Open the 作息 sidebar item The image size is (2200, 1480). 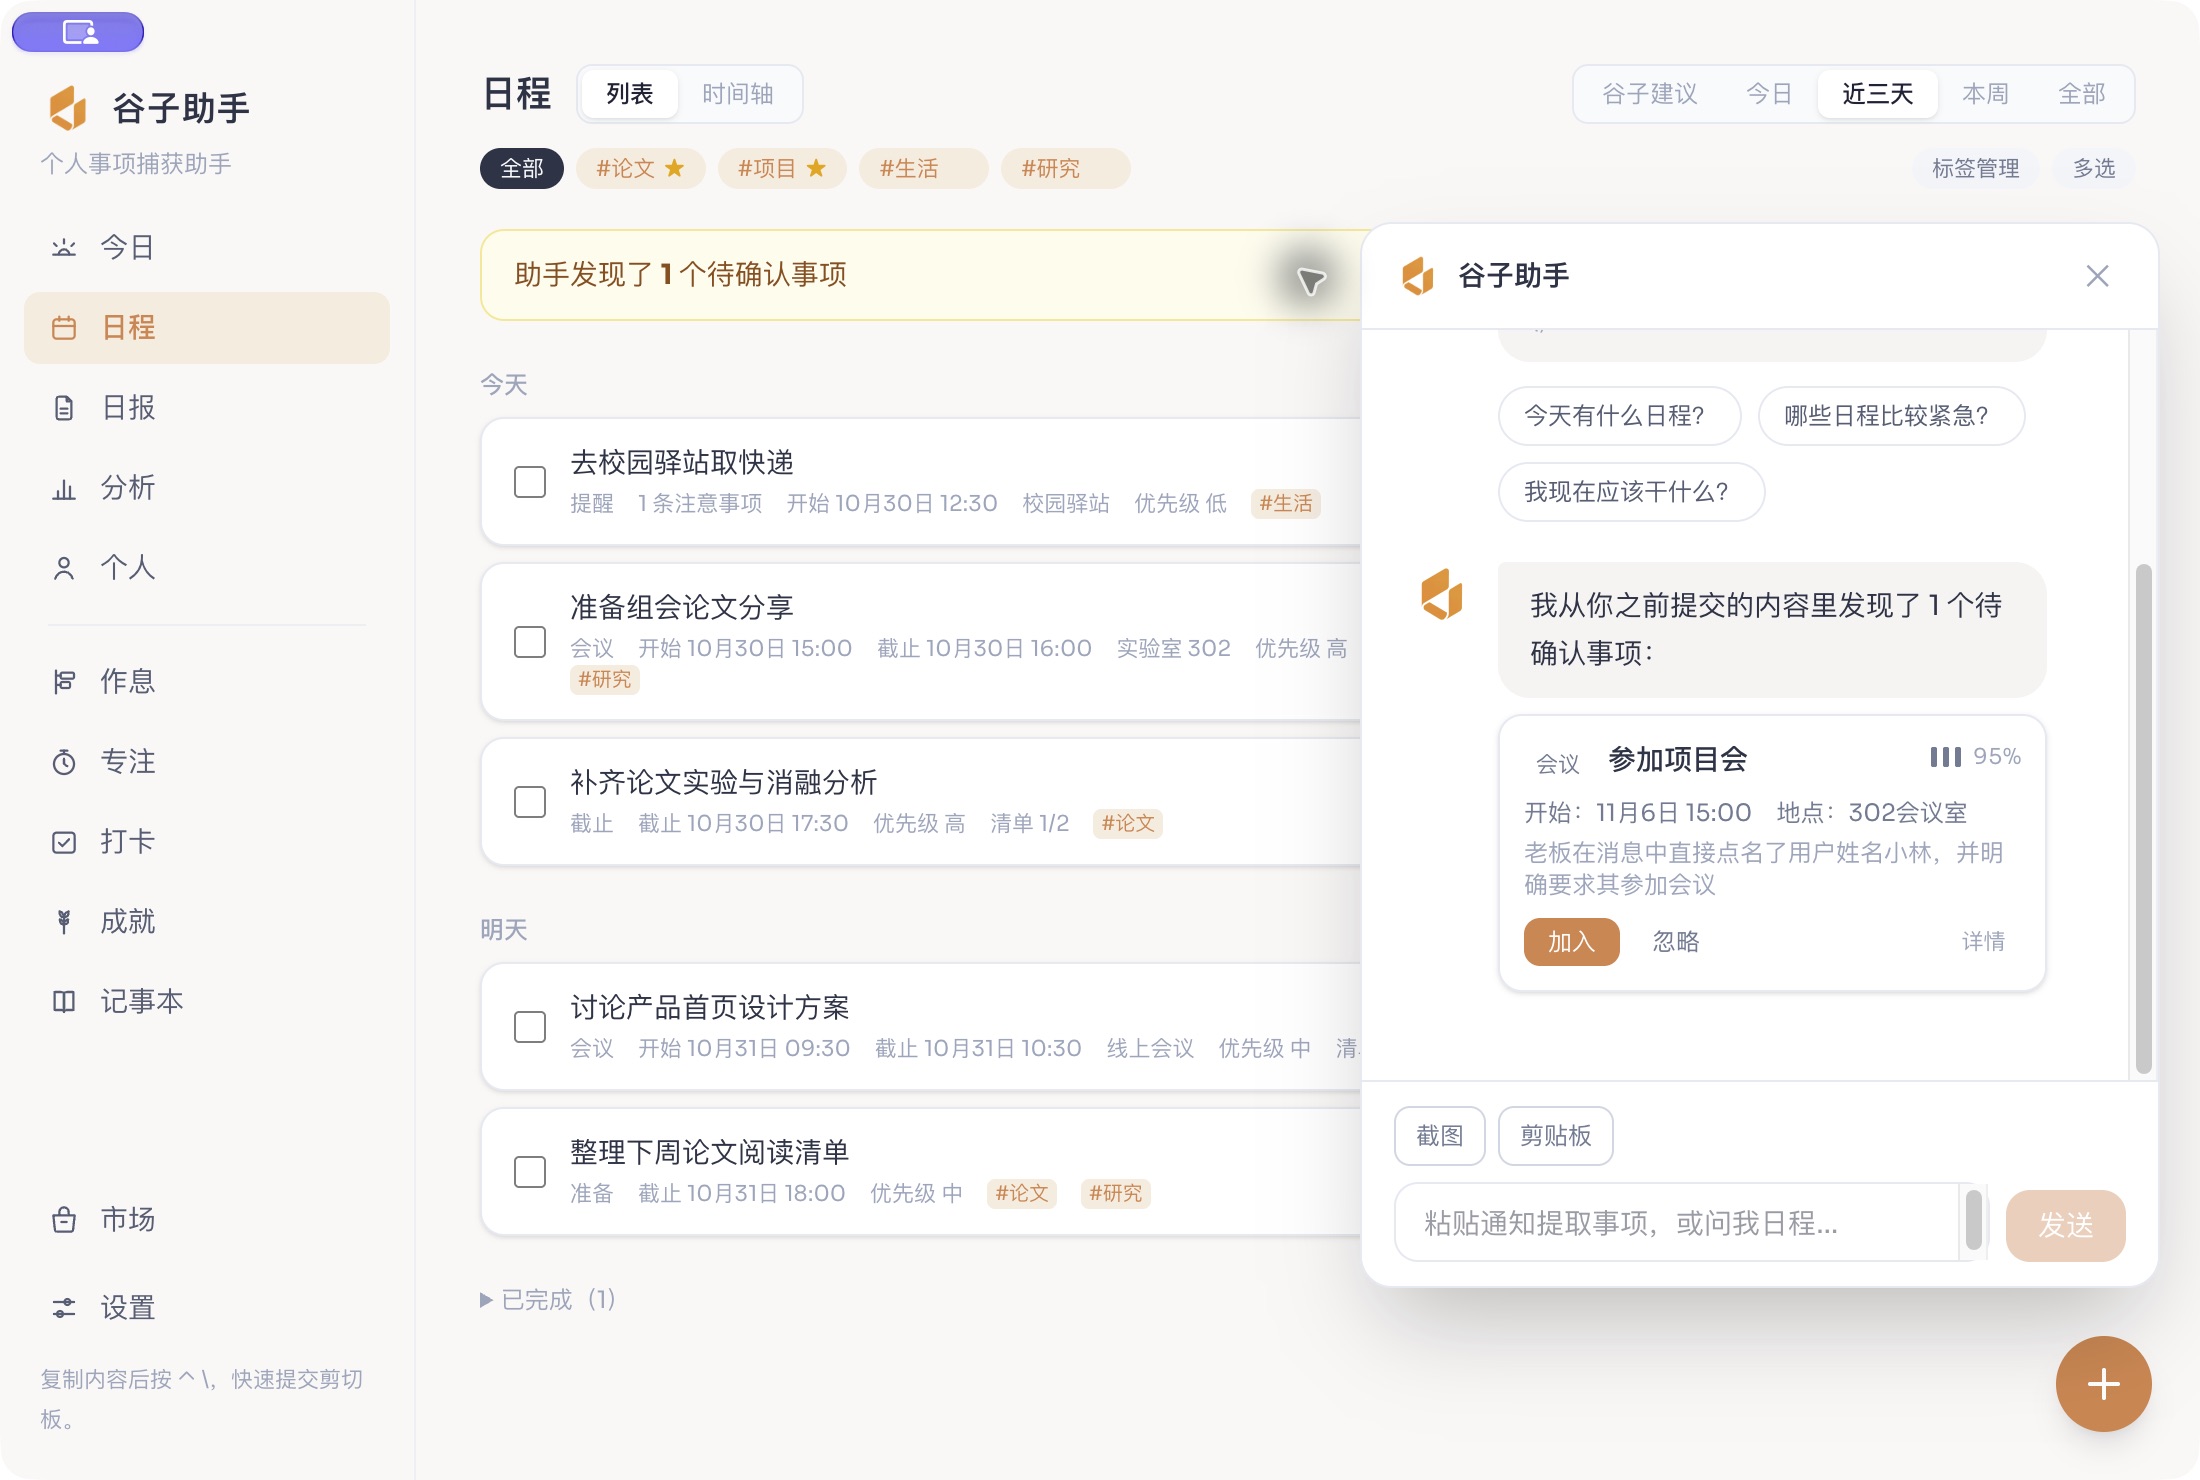(x=206, y=681)
